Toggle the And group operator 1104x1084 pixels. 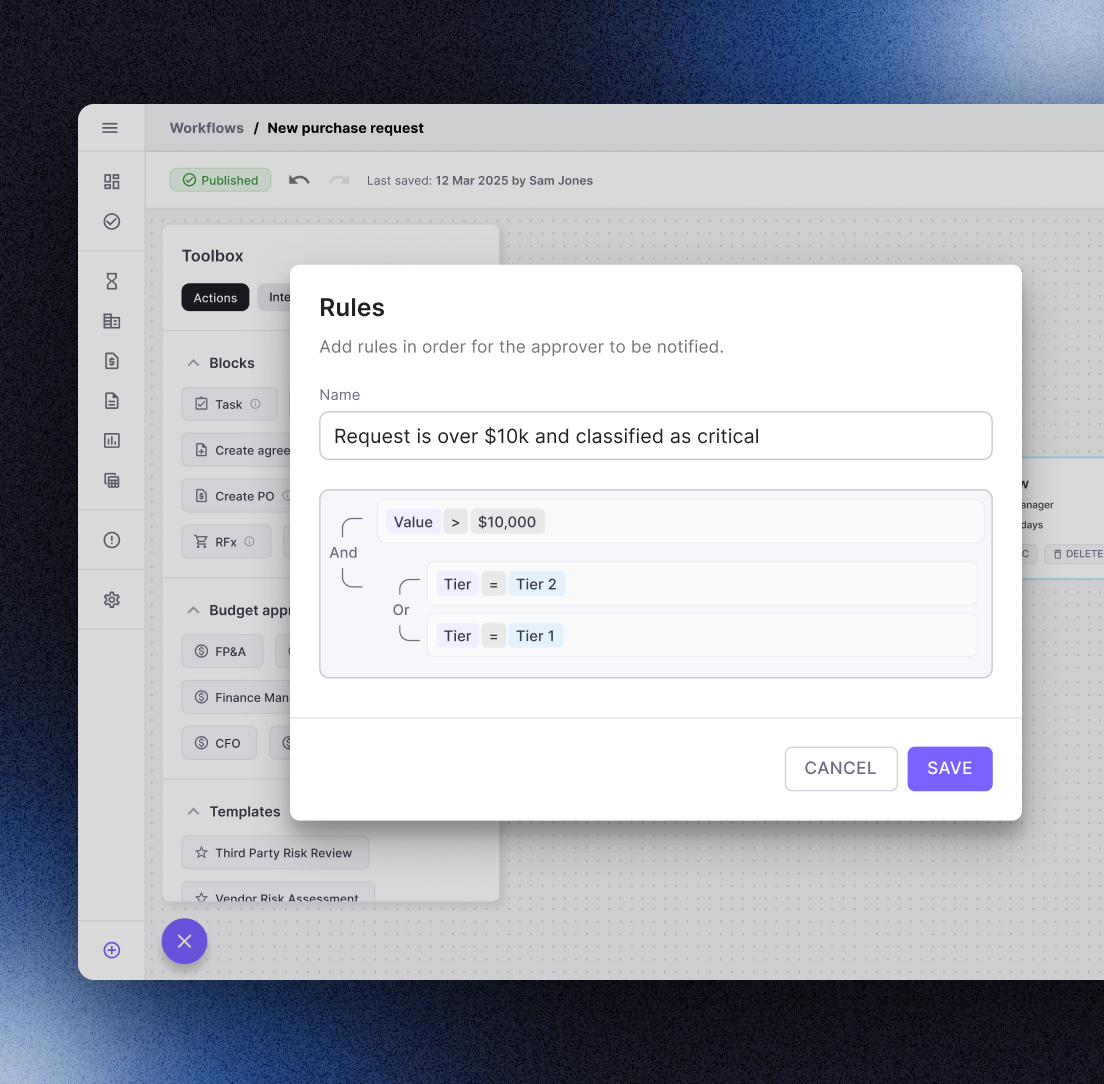click(344, 553)
